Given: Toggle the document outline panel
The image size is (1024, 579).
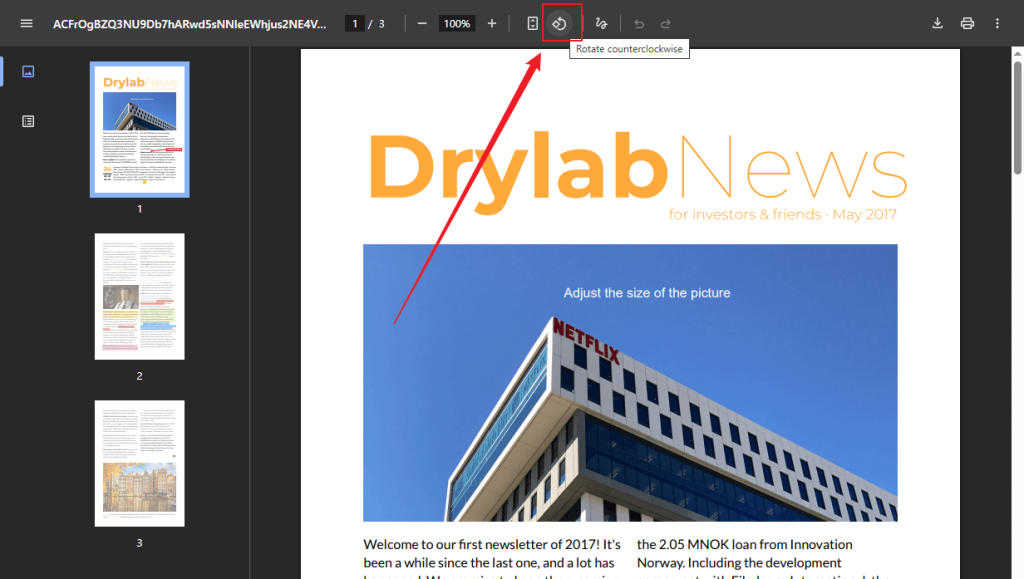Looking at the screenshot, I should (x=28, y=120).
